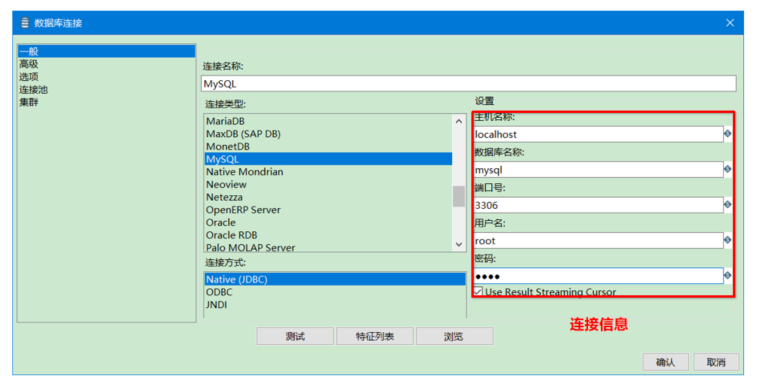Click variable icon beside port number field
759x379 pixels.
[727, 205]
